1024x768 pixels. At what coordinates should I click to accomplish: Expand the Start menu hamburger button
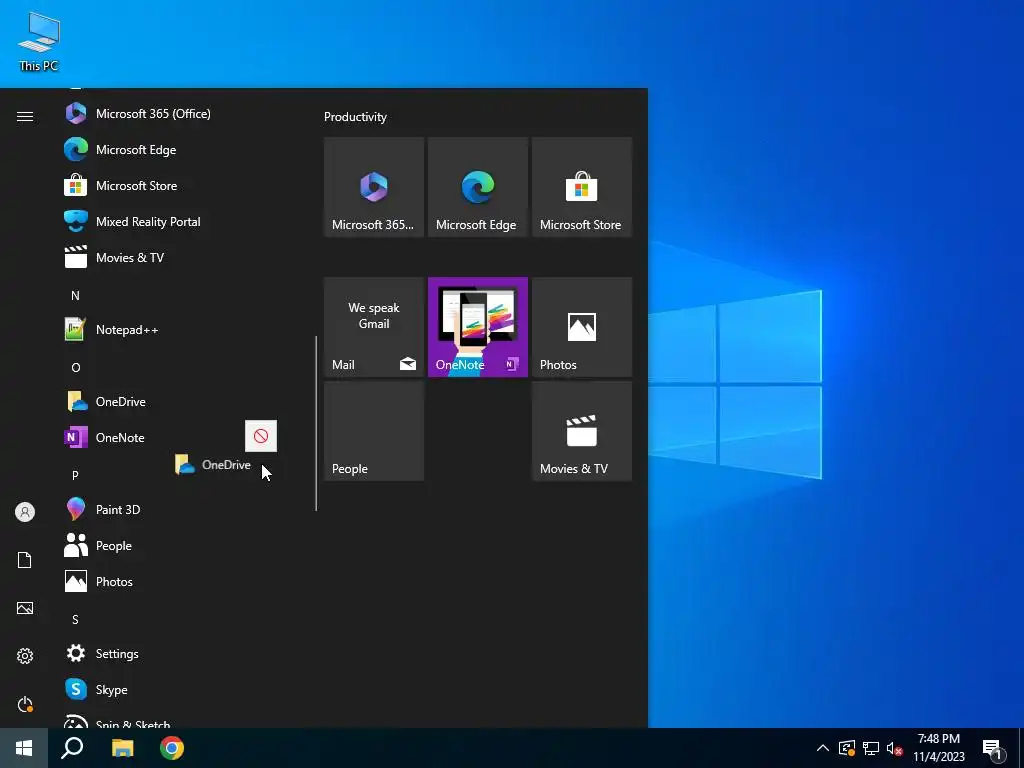(x=25, y=116)
